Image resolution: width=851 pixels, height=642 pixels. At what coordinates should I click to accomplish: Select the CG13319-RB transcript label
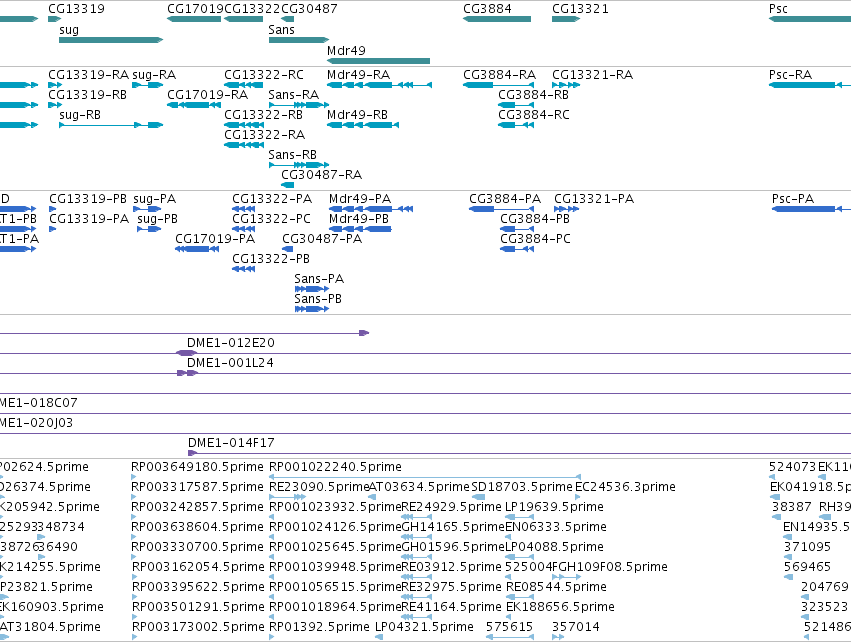tap(87, 94)
